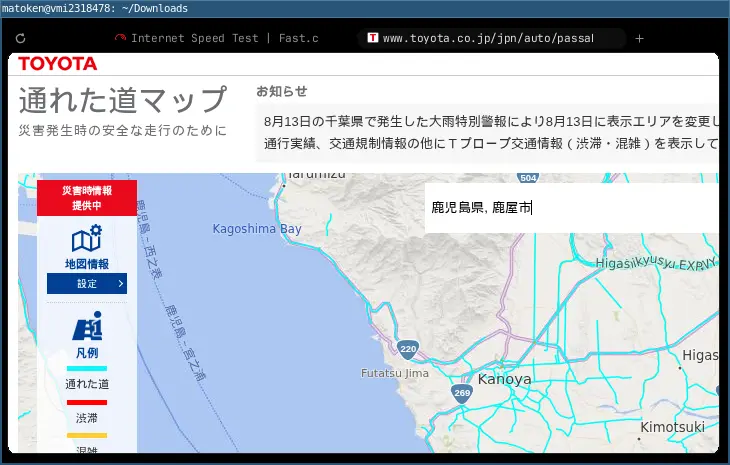Viewport: 730px width, 465px height.
Task: Click the Fast.com speedometer favicon
Action: 120,38
